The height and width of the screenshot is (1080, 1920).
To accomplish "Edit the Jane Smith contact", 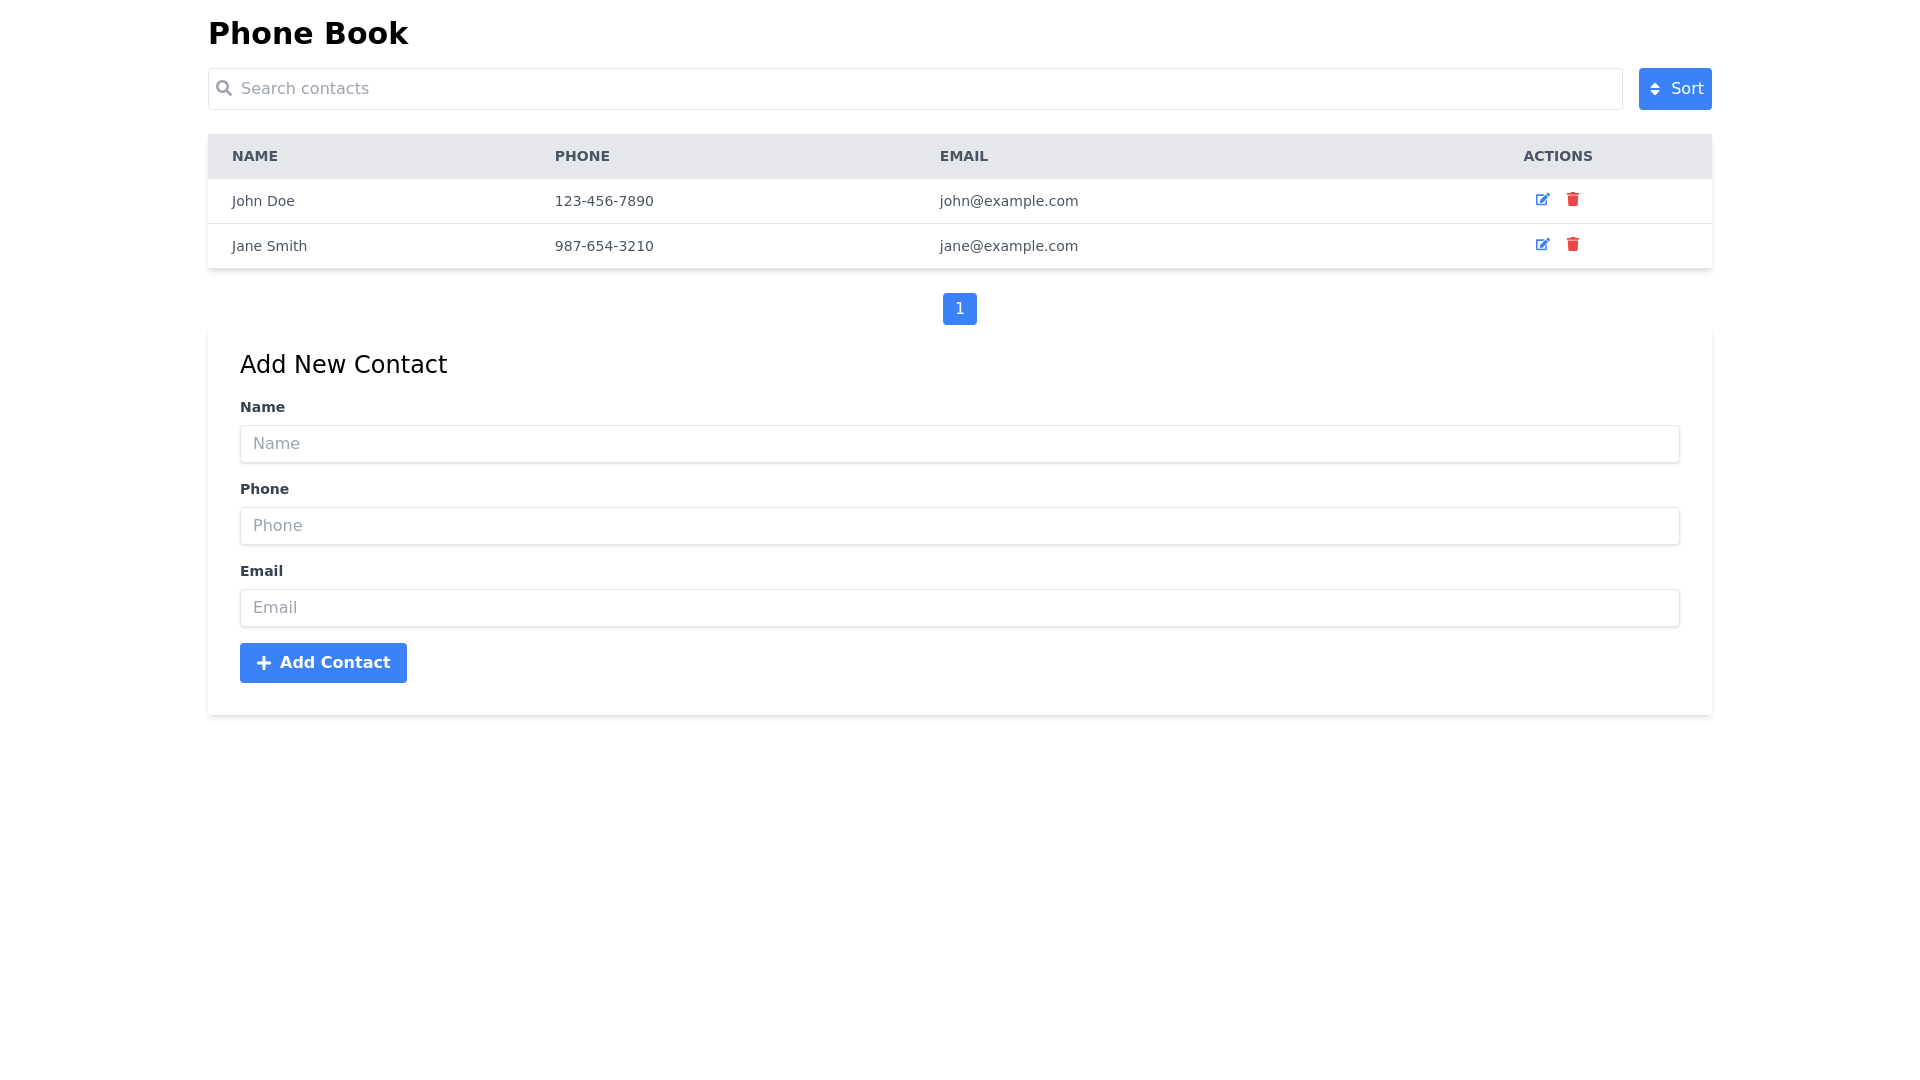I will (1542, 245).
